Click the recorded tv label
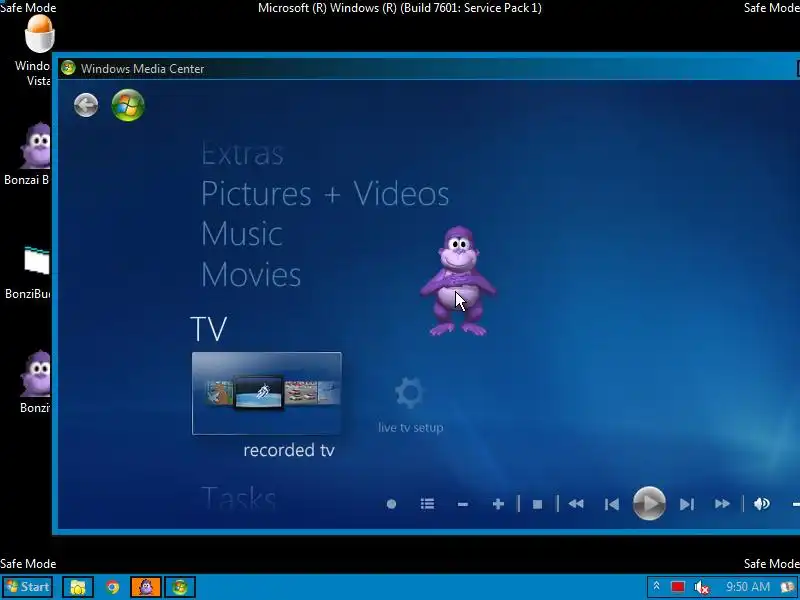The image size is (800, 600). coord(289,450)
